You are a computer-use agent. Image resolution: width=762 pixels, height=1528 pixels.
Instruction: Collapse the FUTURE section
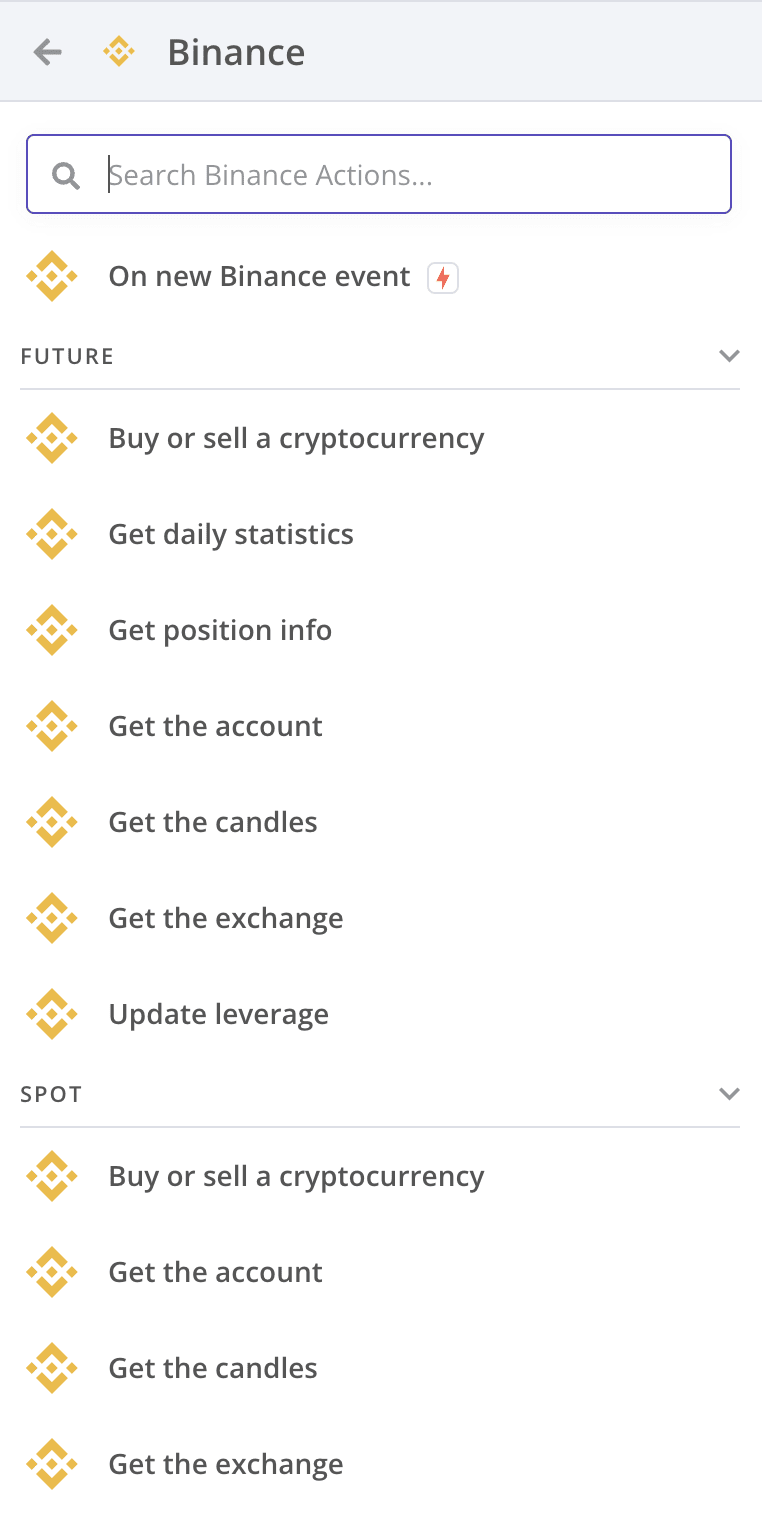coord(729,355)
